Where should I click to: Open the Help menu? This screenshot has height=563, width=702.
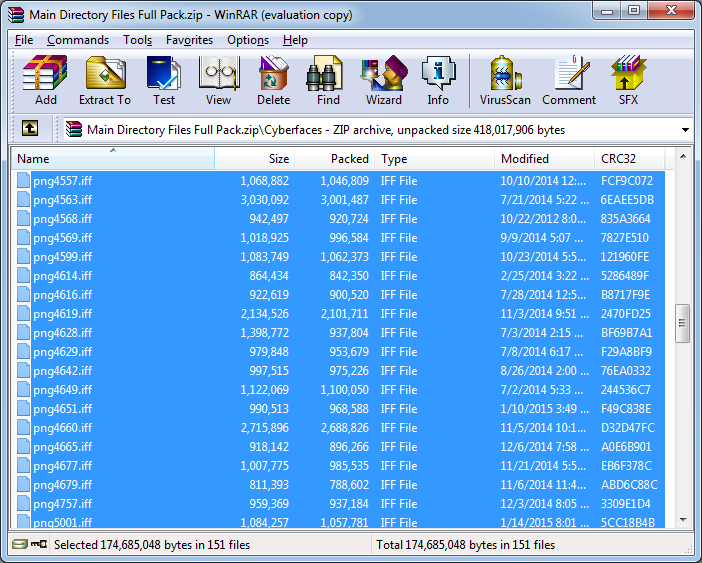(x=295, y=40)
